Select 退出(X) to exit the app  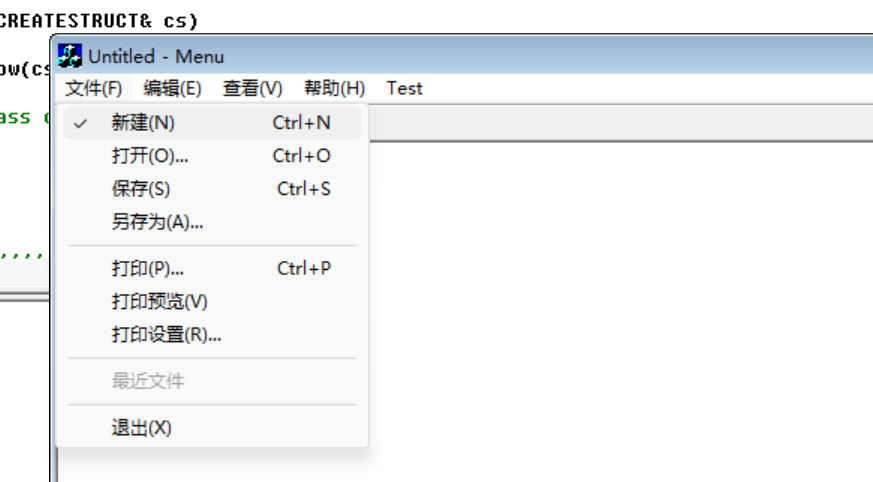coord(212,428)
